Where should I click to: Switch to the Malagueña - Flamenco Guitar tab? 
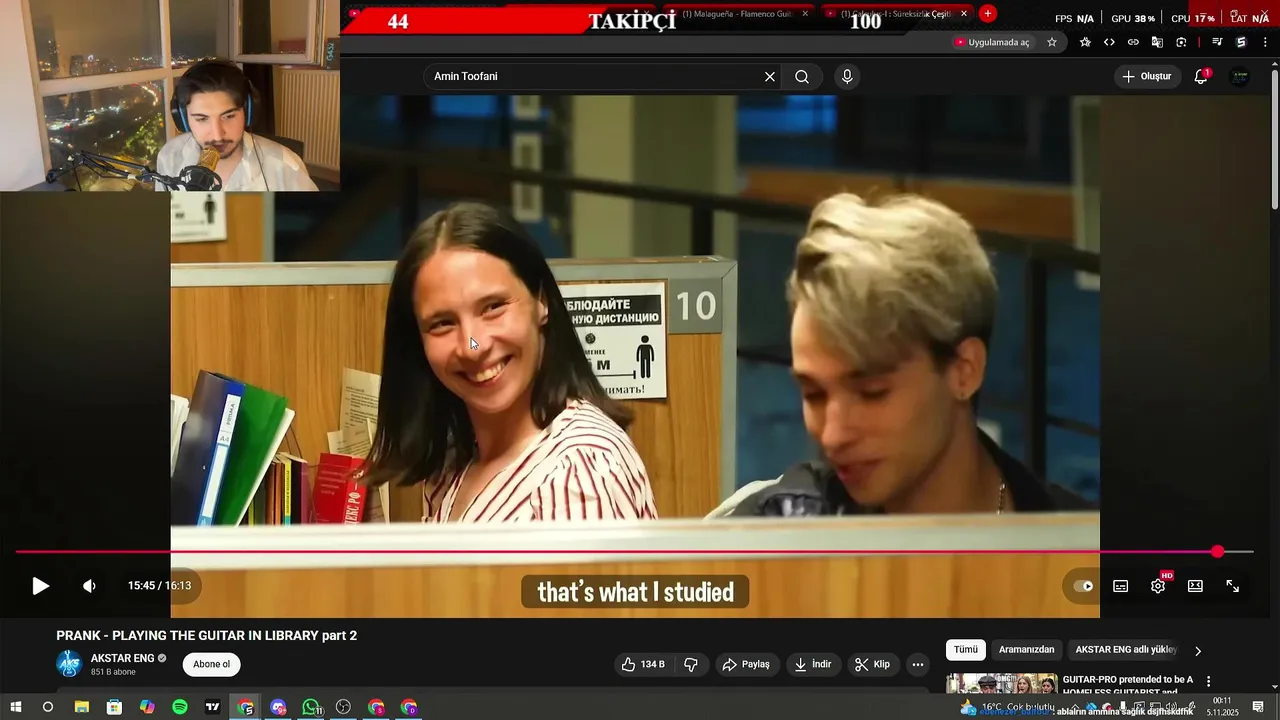(x=737, y=14)
